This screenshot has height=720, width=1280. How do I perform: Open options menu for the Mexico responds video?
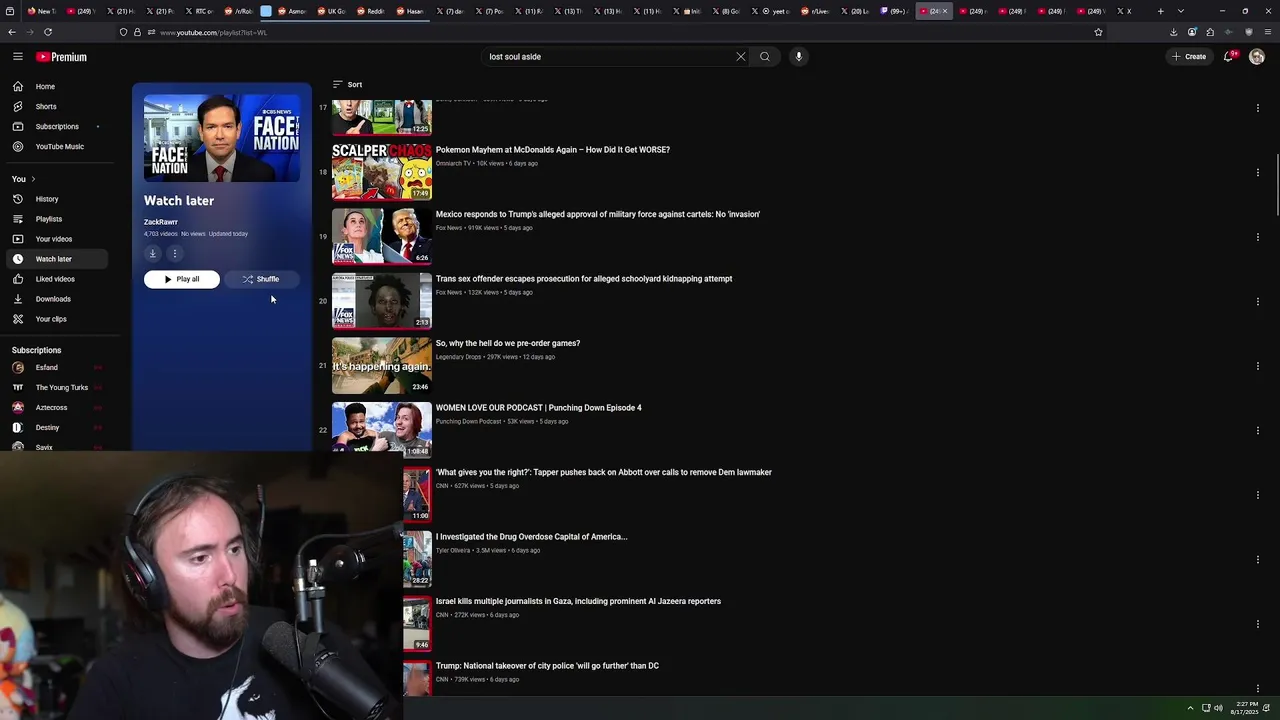pyautogui.click(x=1258, y=237)
